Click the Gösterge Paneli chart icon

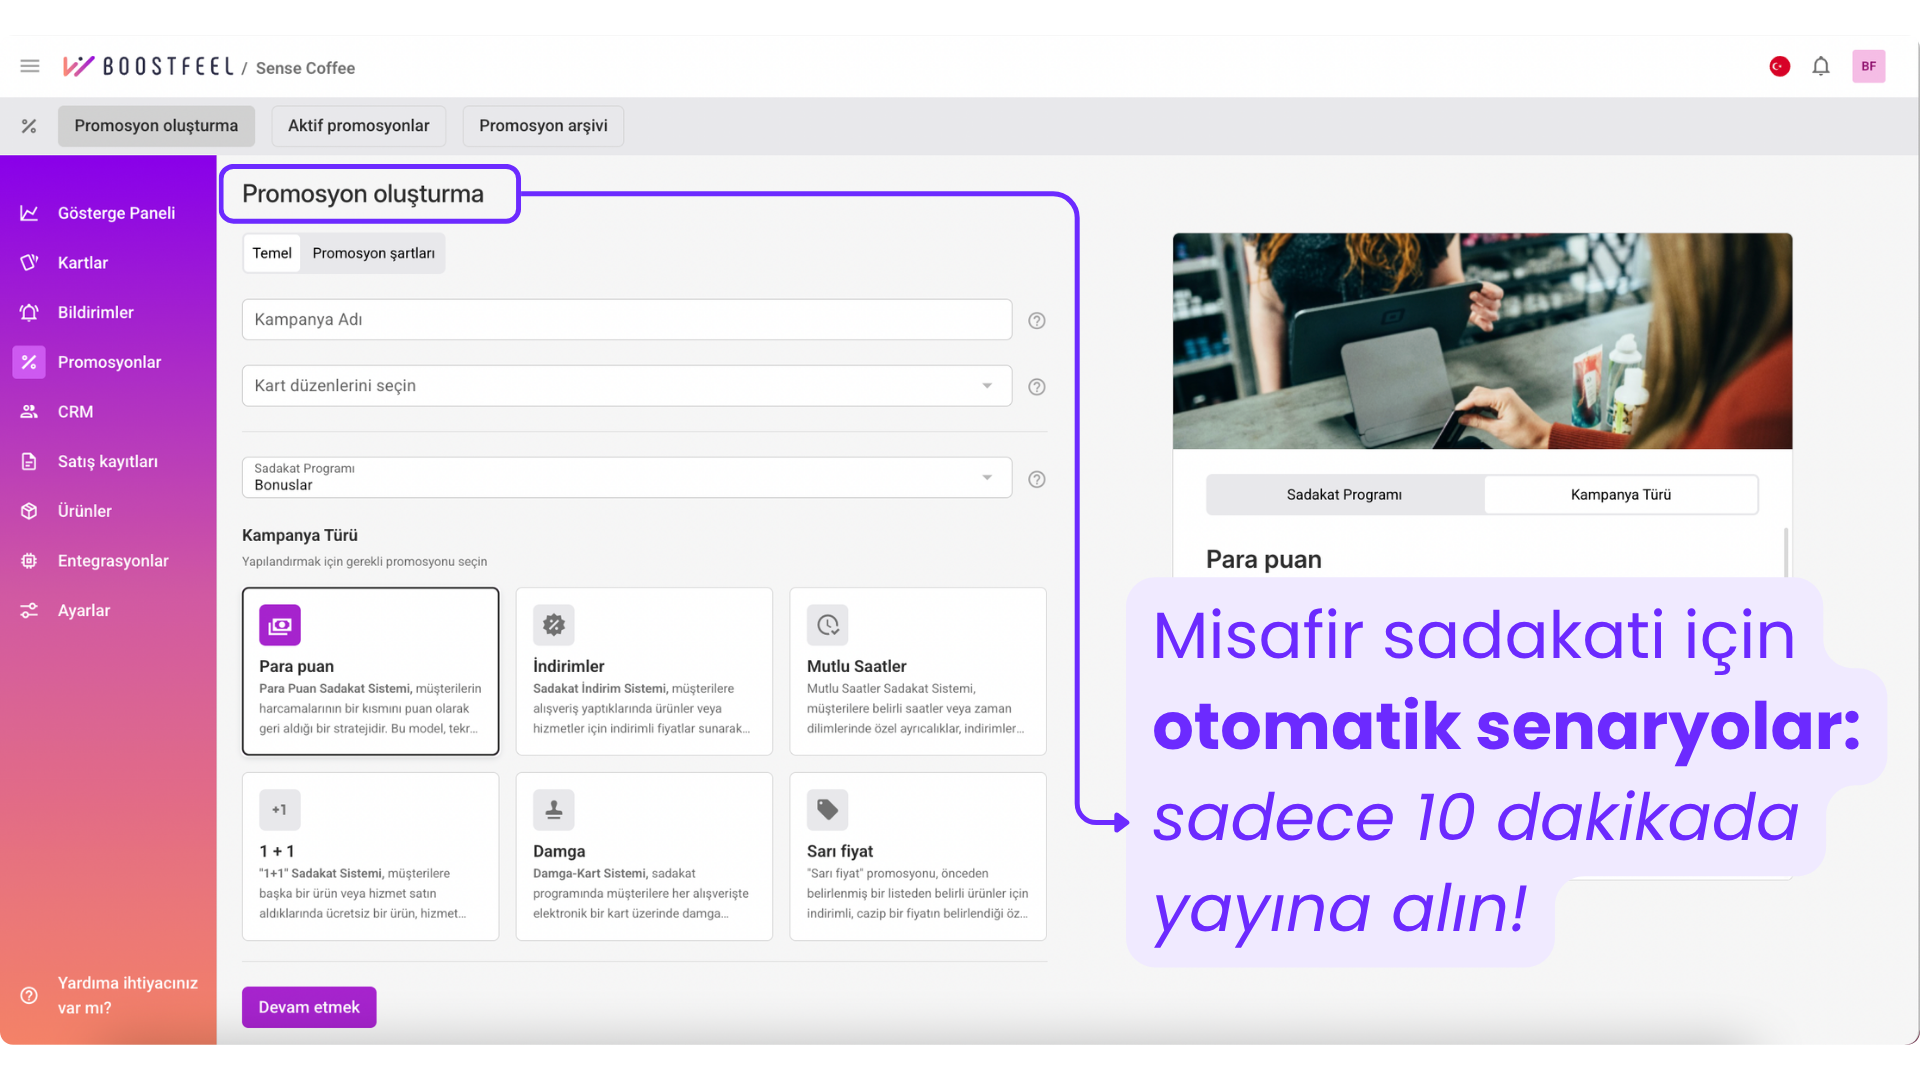[x=29, y=213]
